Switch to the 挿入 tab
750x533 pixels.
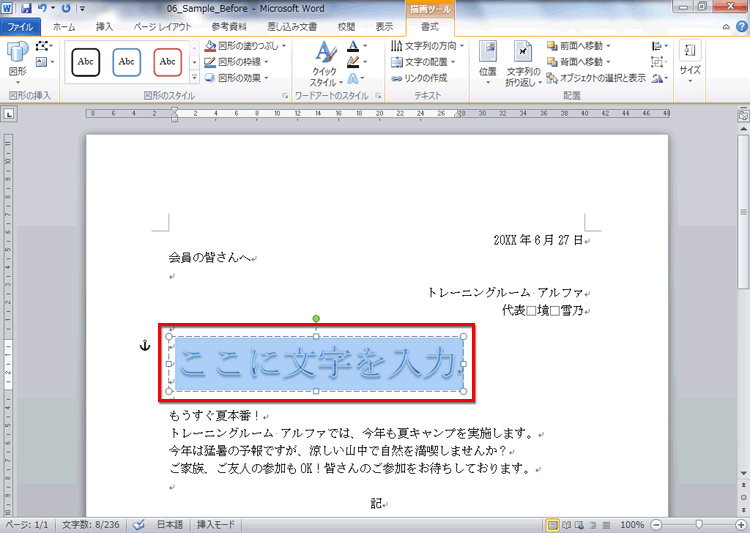[104, 27]
